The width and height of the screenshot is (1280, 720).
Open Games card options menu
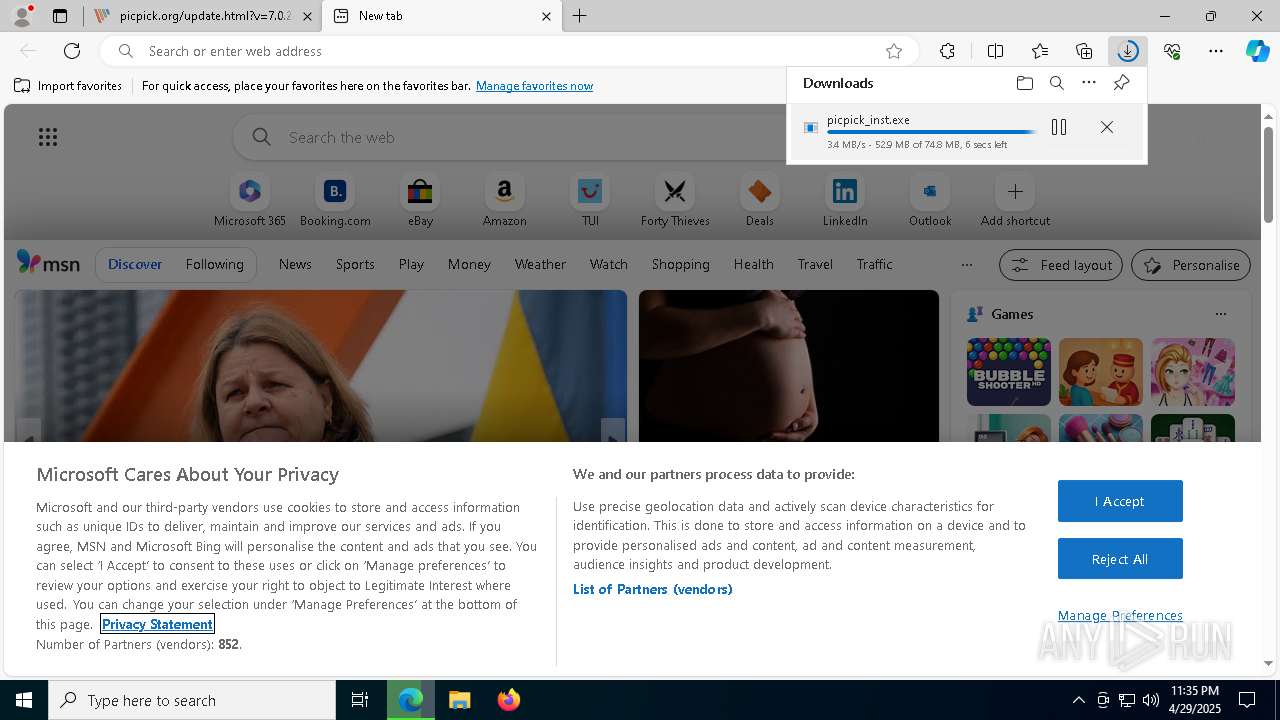pos(1220,314)
